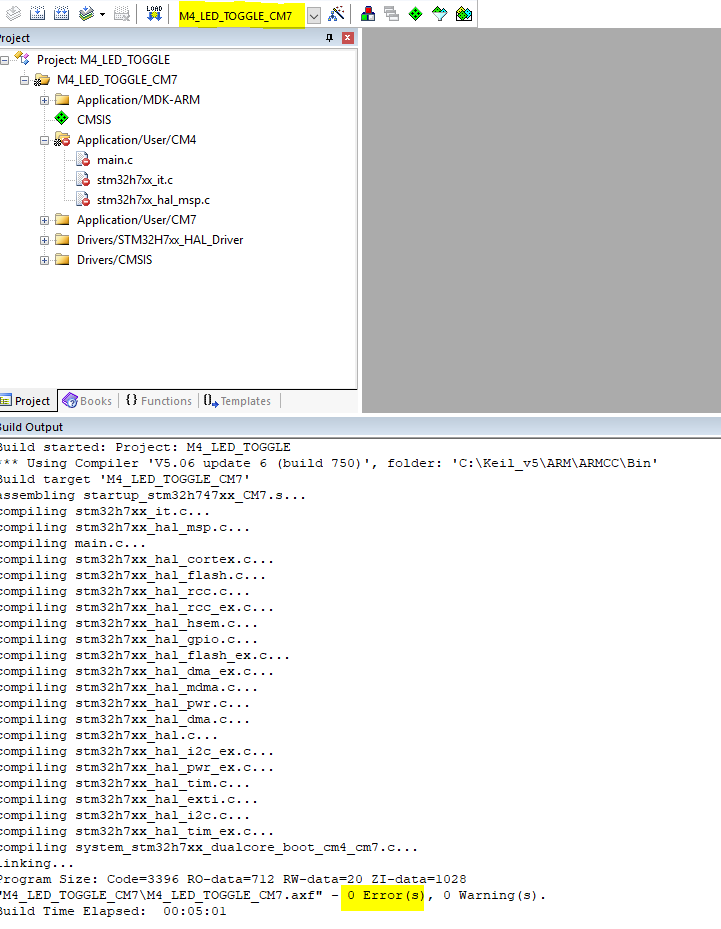Click the 'assembling startup_stm32h747xx_CM7.s...' line
The width and height of the screenshot is (721, 929).
pyautogui.click(x=152, y=495)
